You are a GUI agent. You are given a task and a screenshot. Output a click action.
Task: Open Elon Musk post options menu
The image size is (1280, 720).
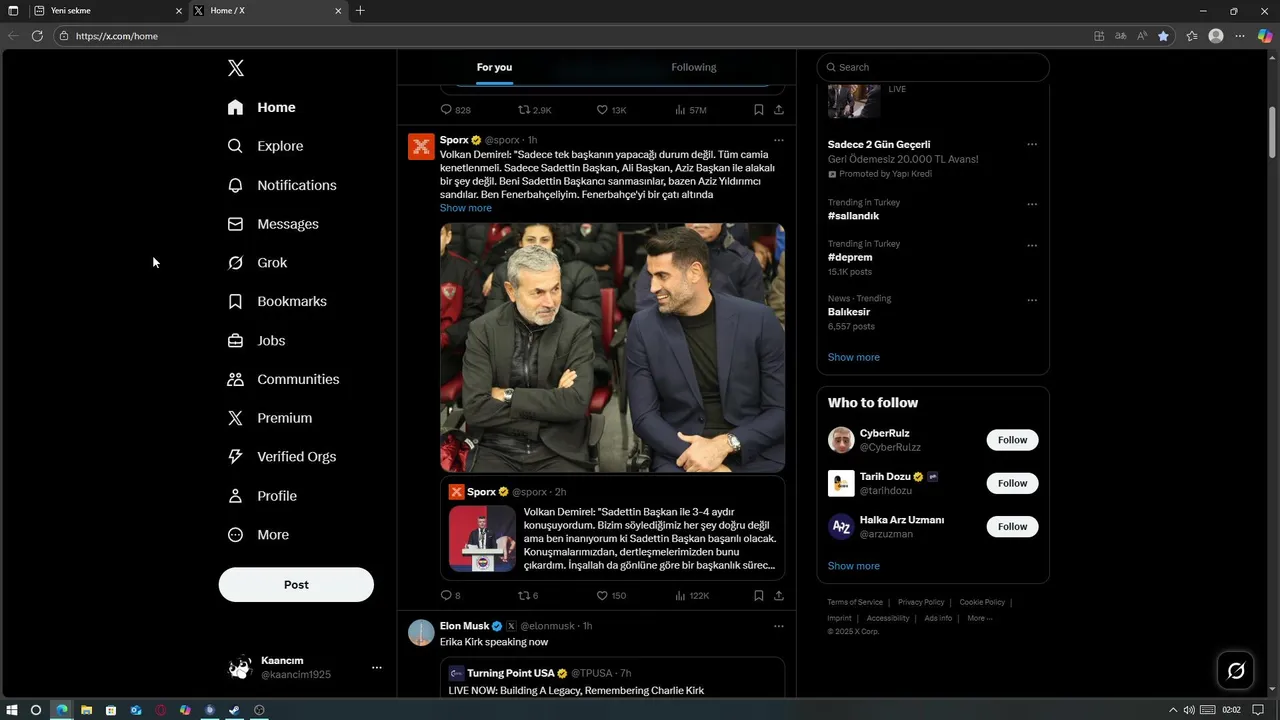(779, 626)
